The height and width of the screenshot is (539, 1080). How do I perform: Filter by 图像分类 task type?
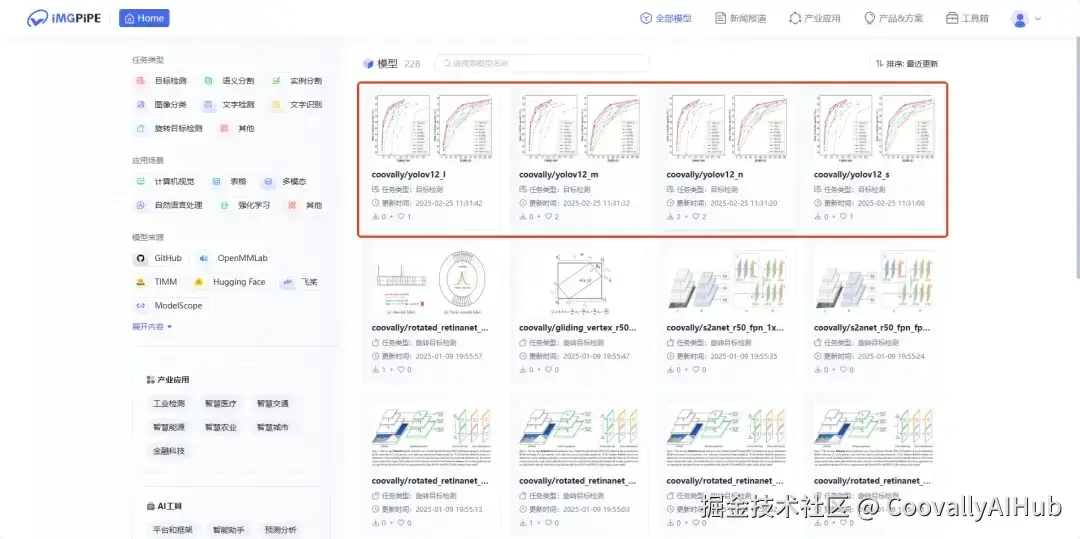click(161, 105)
